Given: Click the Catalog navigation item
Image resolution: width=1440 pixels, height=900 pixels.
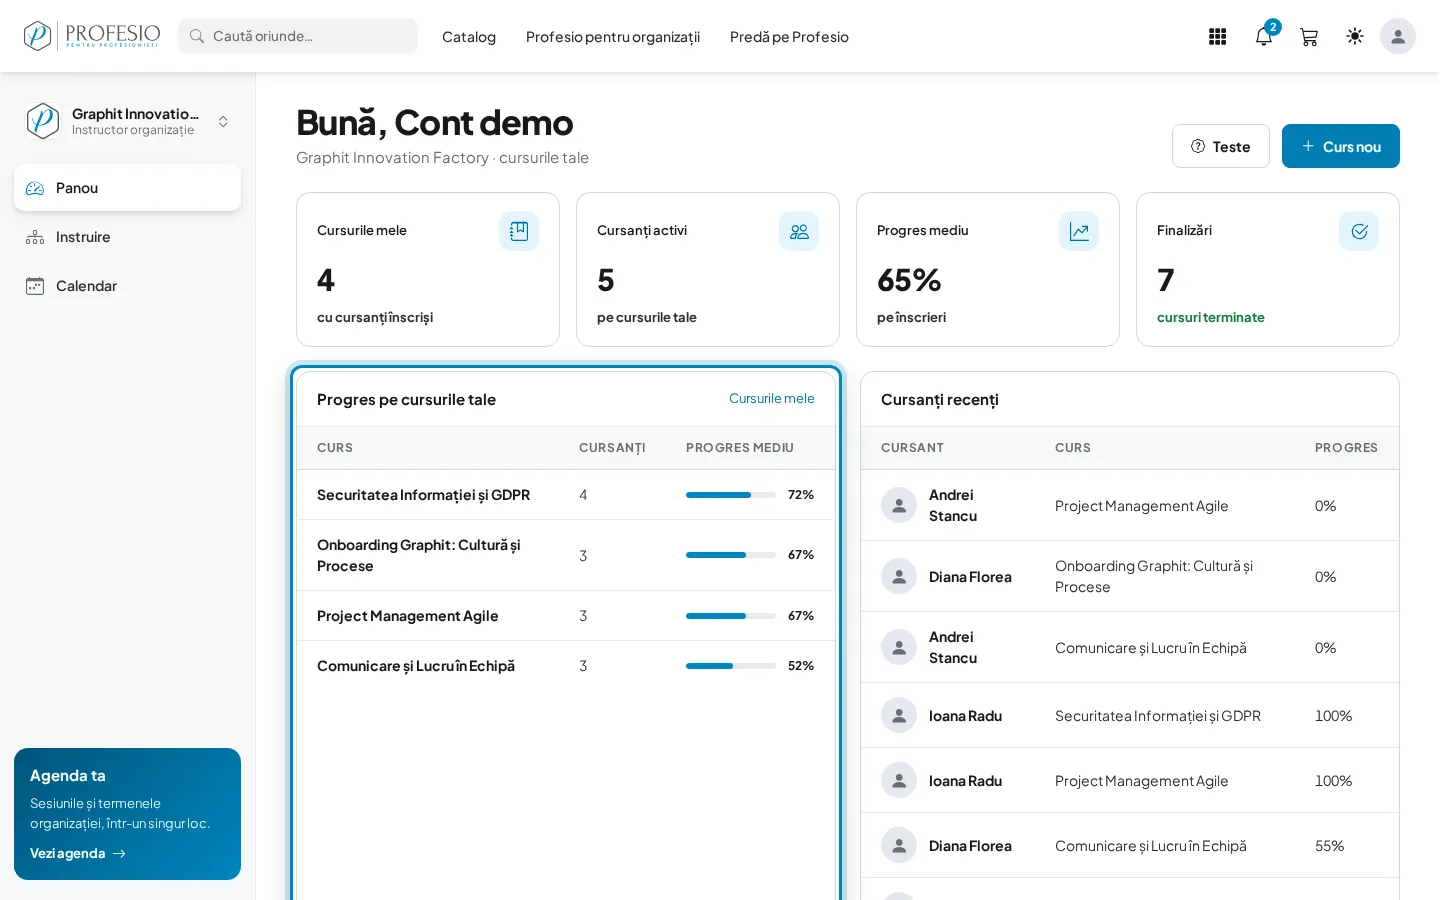Looking at the screenshot, I should 469,37.
